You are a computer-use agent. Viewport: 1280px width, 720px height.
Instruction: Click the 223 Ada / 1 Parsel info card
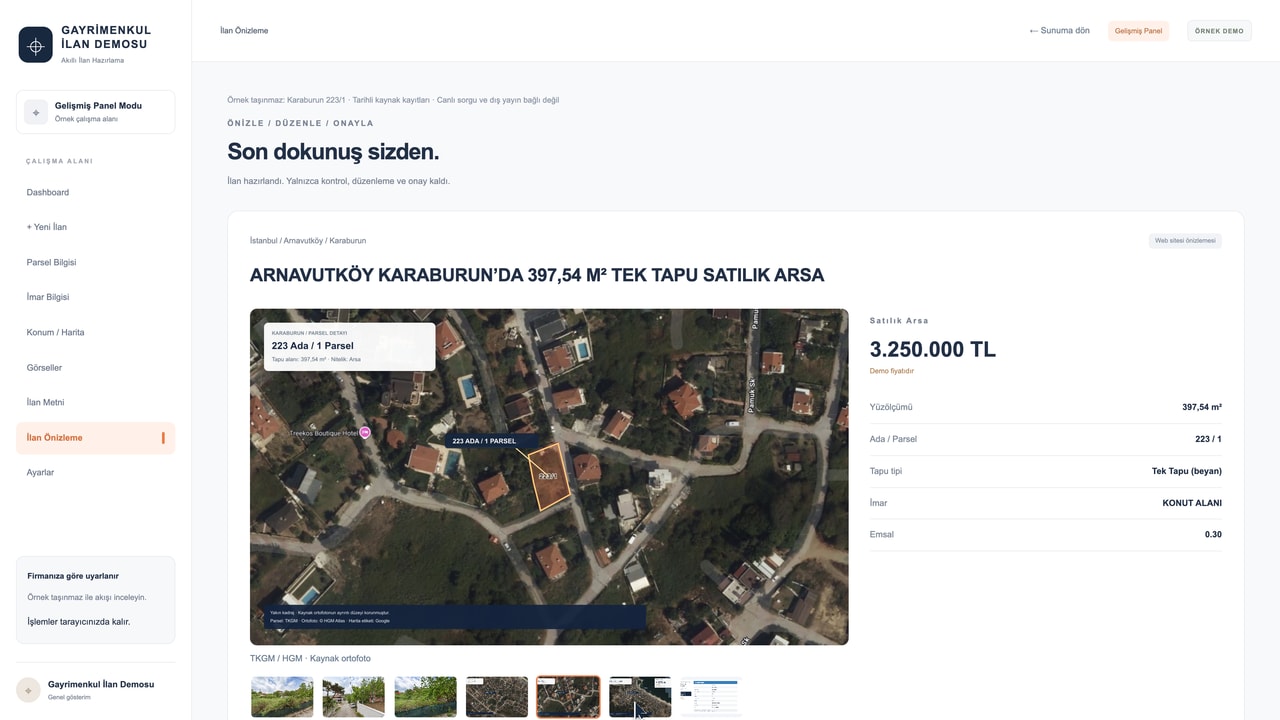pyautogui.click(x=349, y=347)
